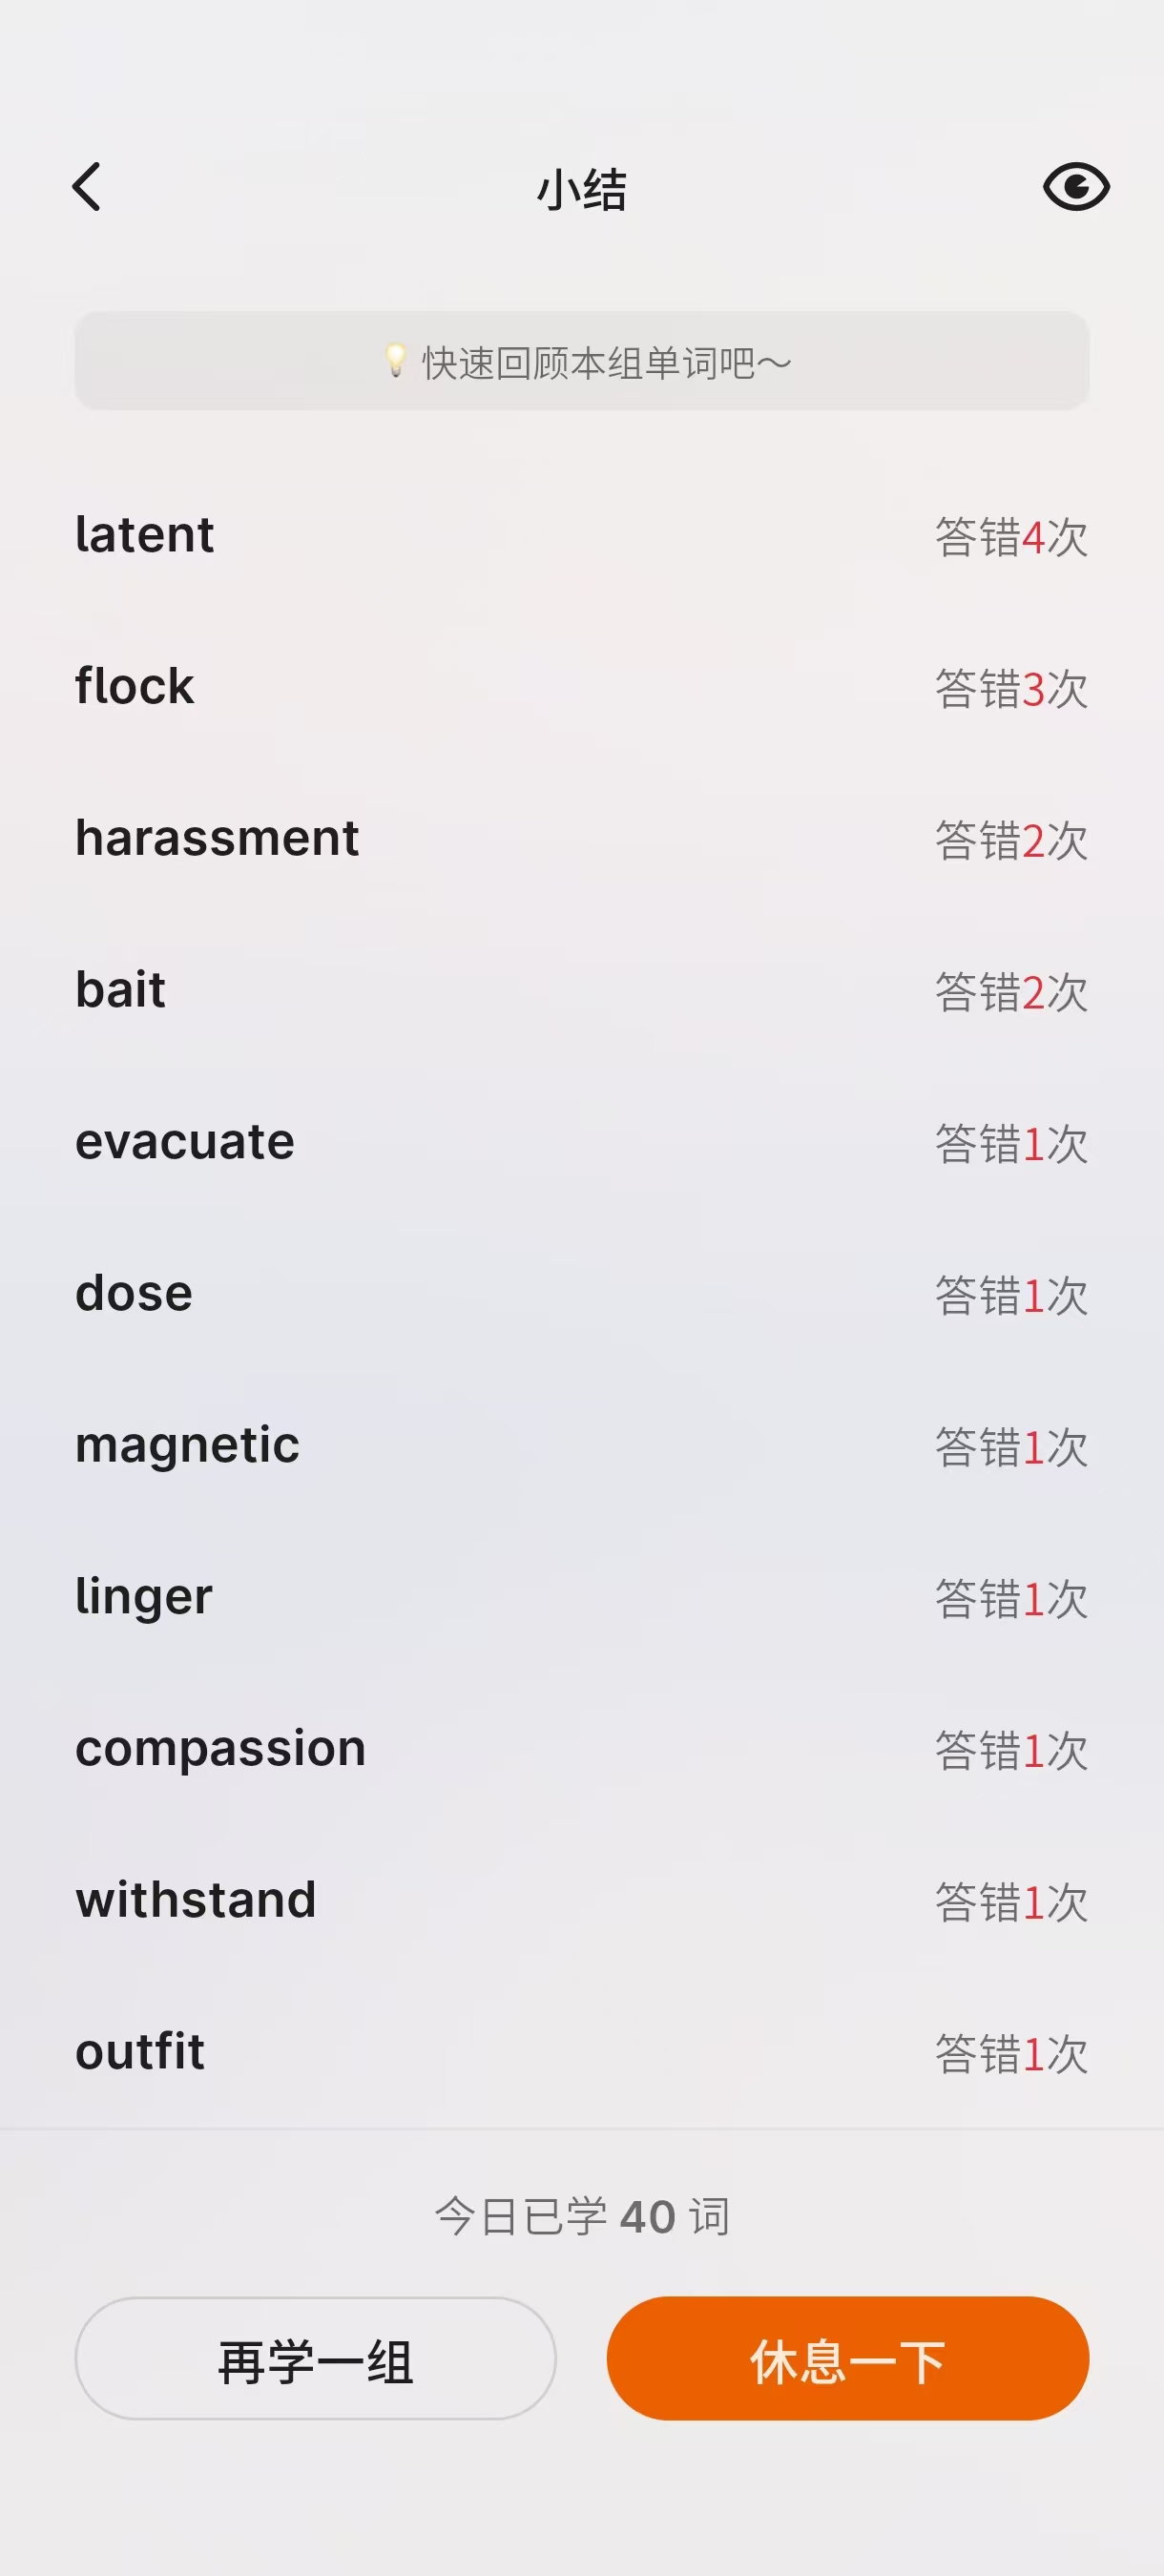View details for "evacuate"
This screenshot has width=1164, height=2576.
pos(185,1142)
